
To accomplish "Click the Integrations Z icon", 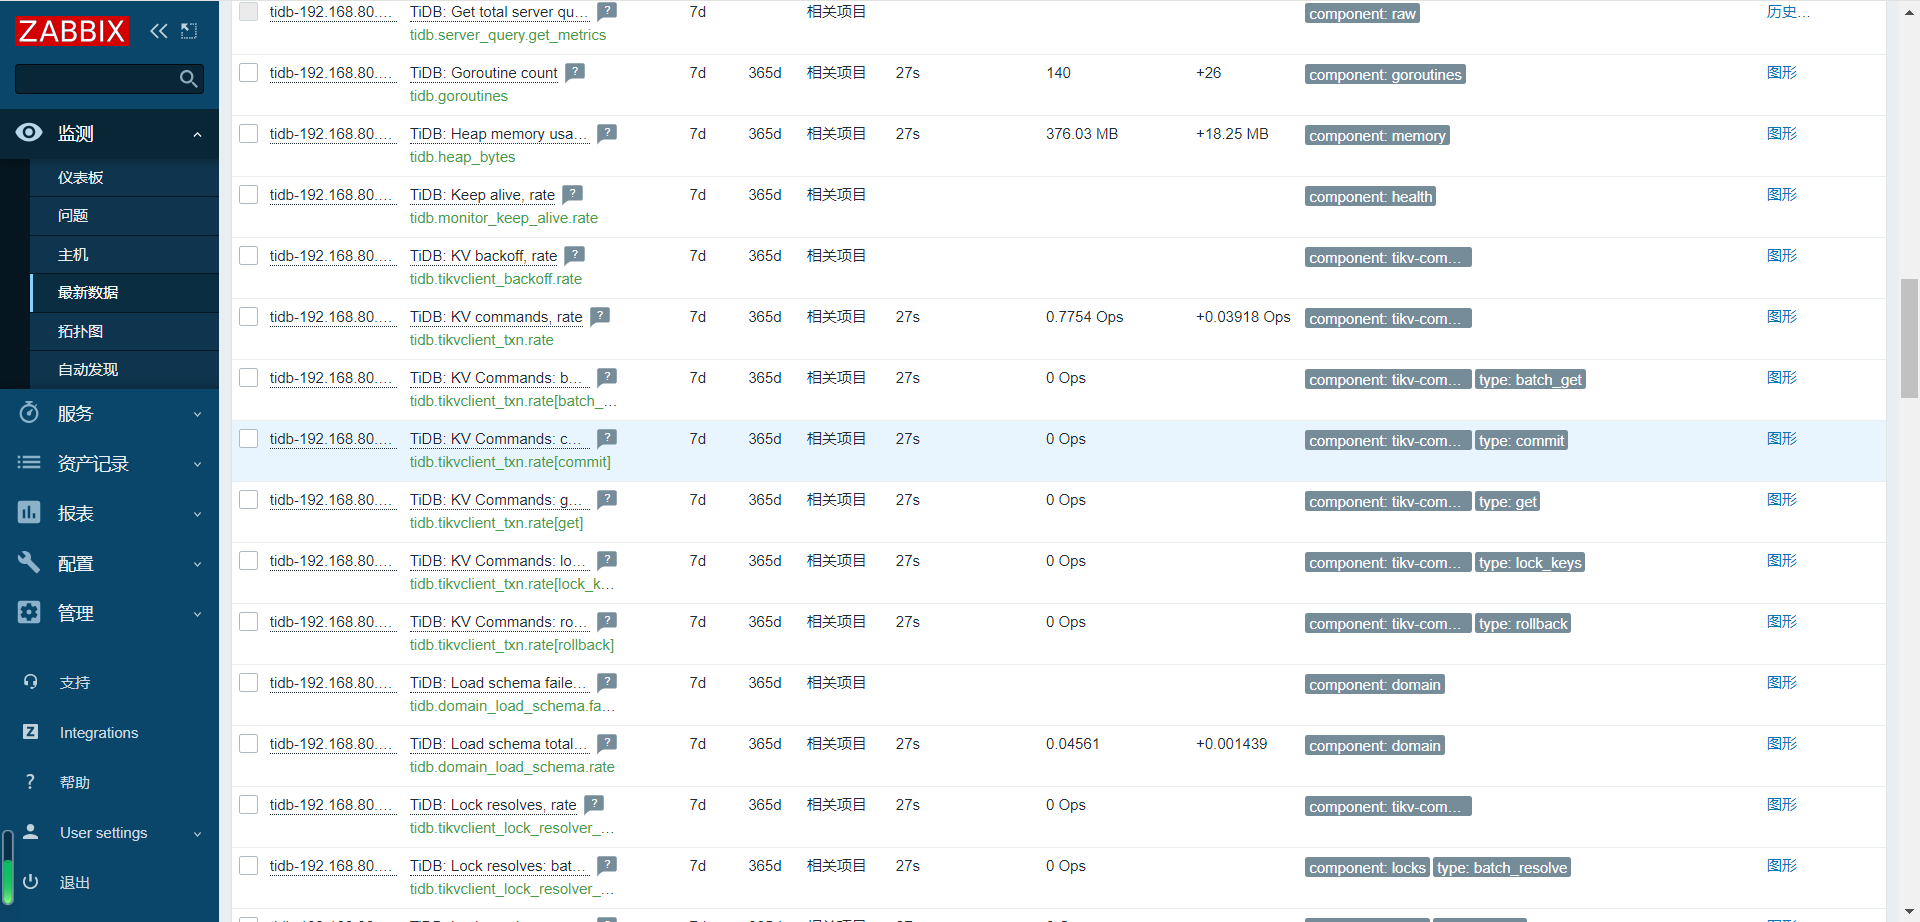I will click(30, 732).
